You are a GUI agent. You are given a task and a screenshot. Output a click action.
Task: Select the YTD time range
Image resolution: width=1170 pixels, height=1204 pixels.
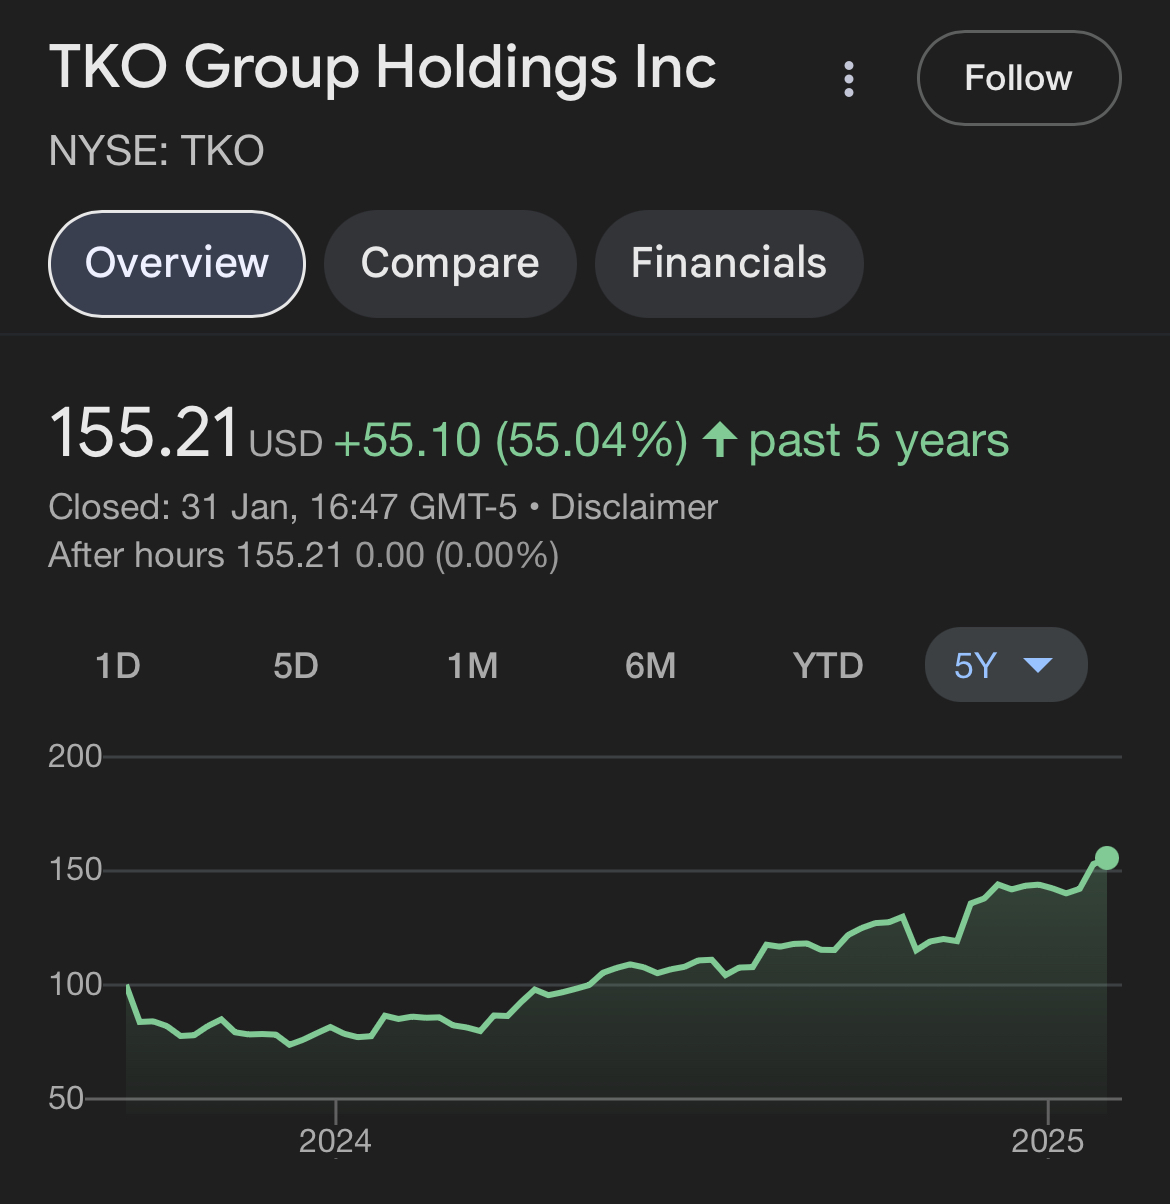click(828, 665)
